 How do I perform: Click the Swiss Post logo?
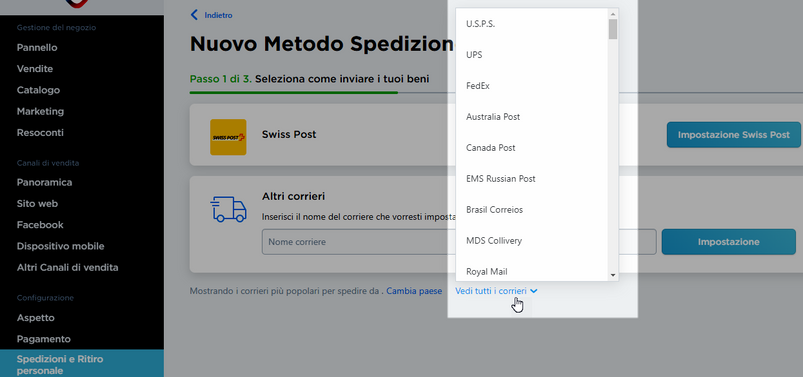click(x=228, y=137)
